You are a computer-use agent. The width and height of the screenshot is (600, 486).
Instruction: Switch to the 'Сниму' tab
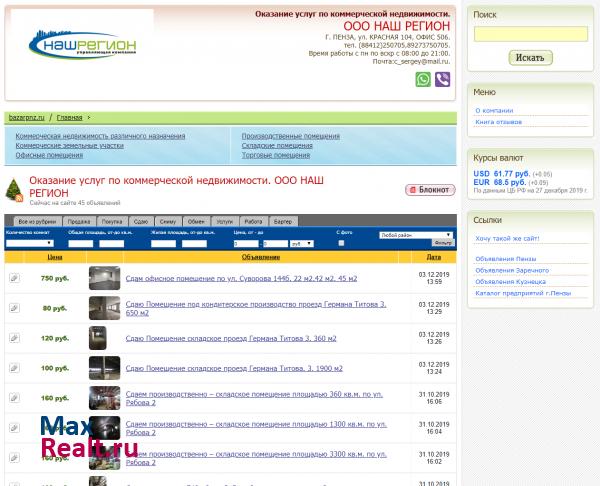pos(168,222)
